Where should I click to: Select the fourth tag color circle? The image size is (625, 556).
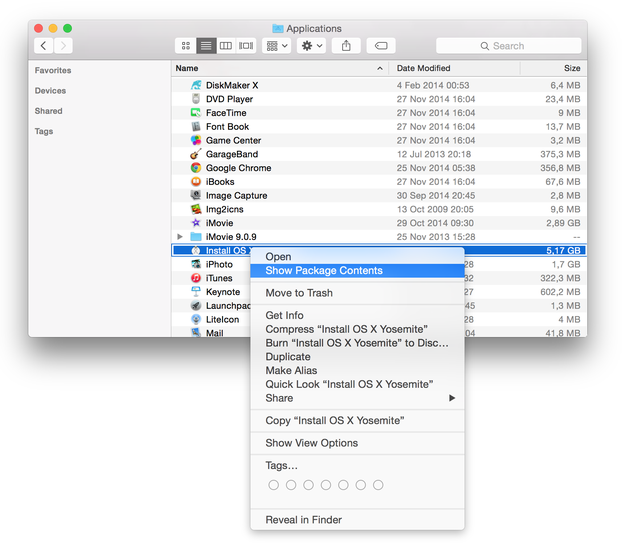point(326,485)
